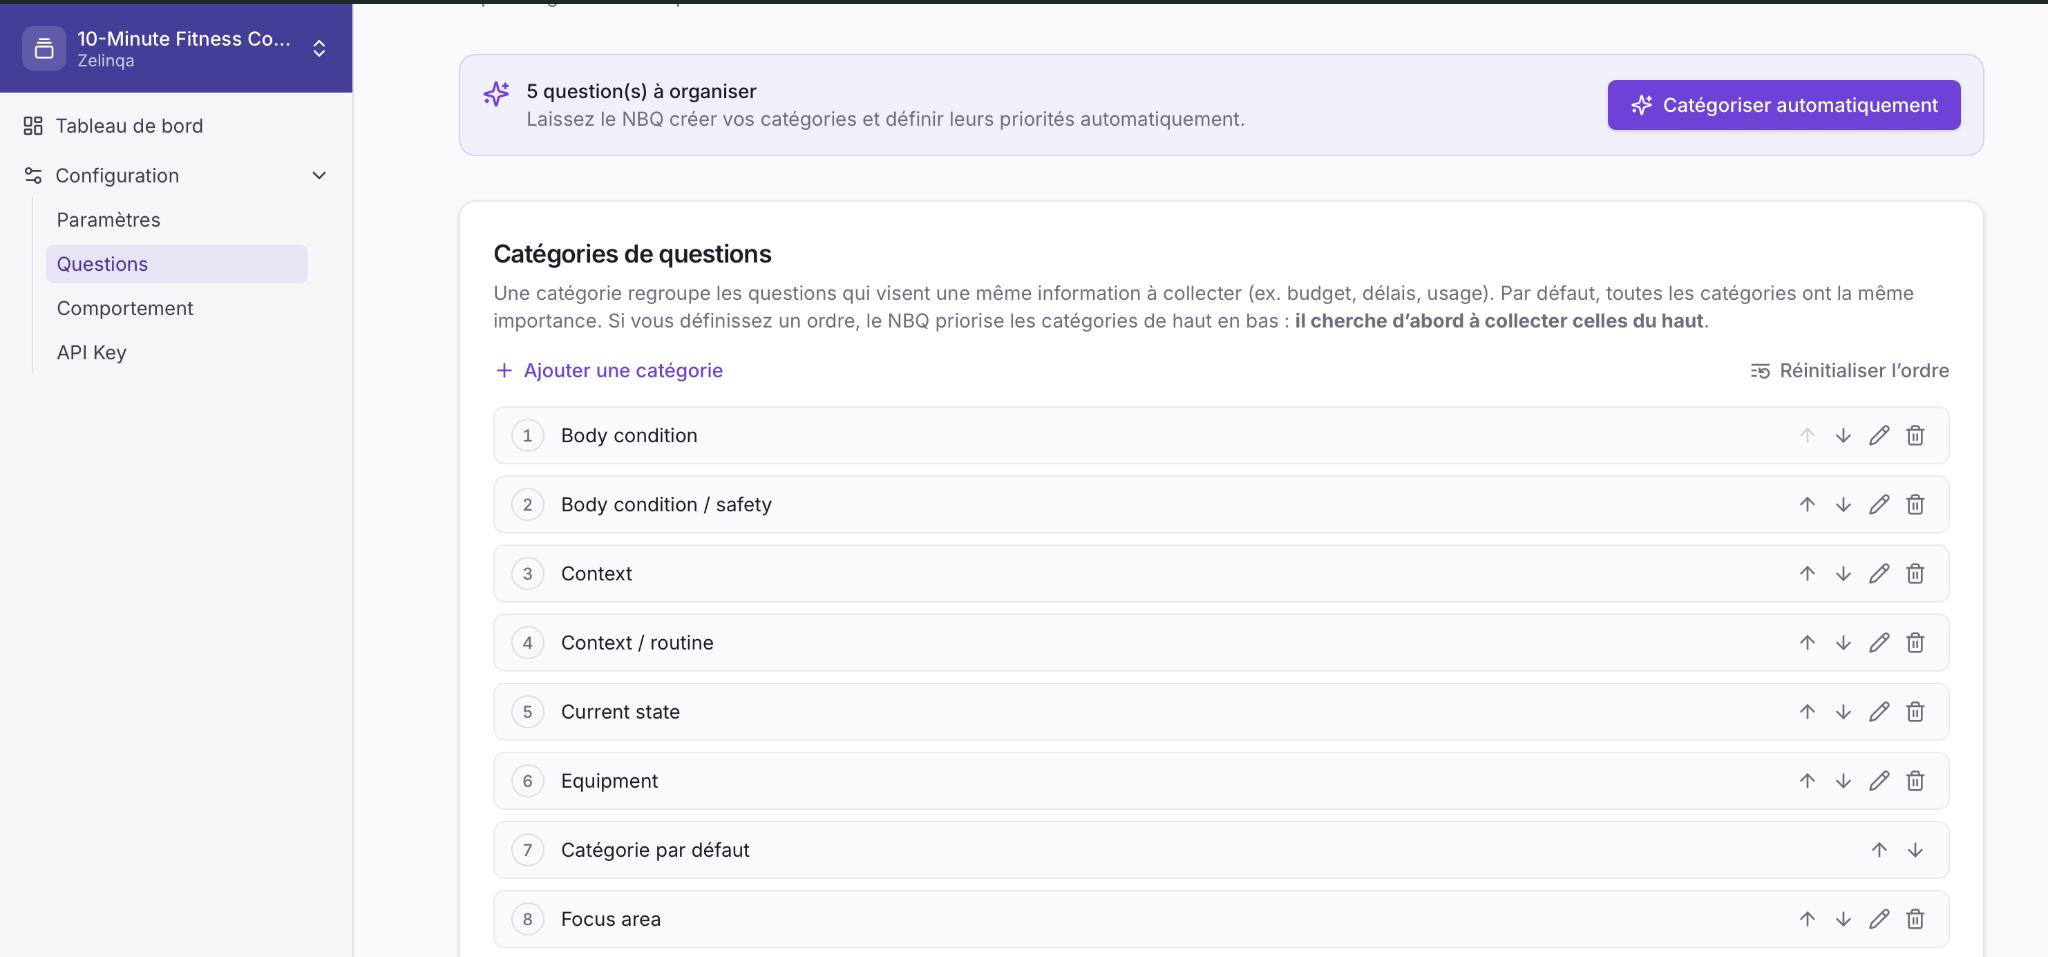Move Catégorie par défaut down
The image size is (2048, 957).
point(1915,849)
